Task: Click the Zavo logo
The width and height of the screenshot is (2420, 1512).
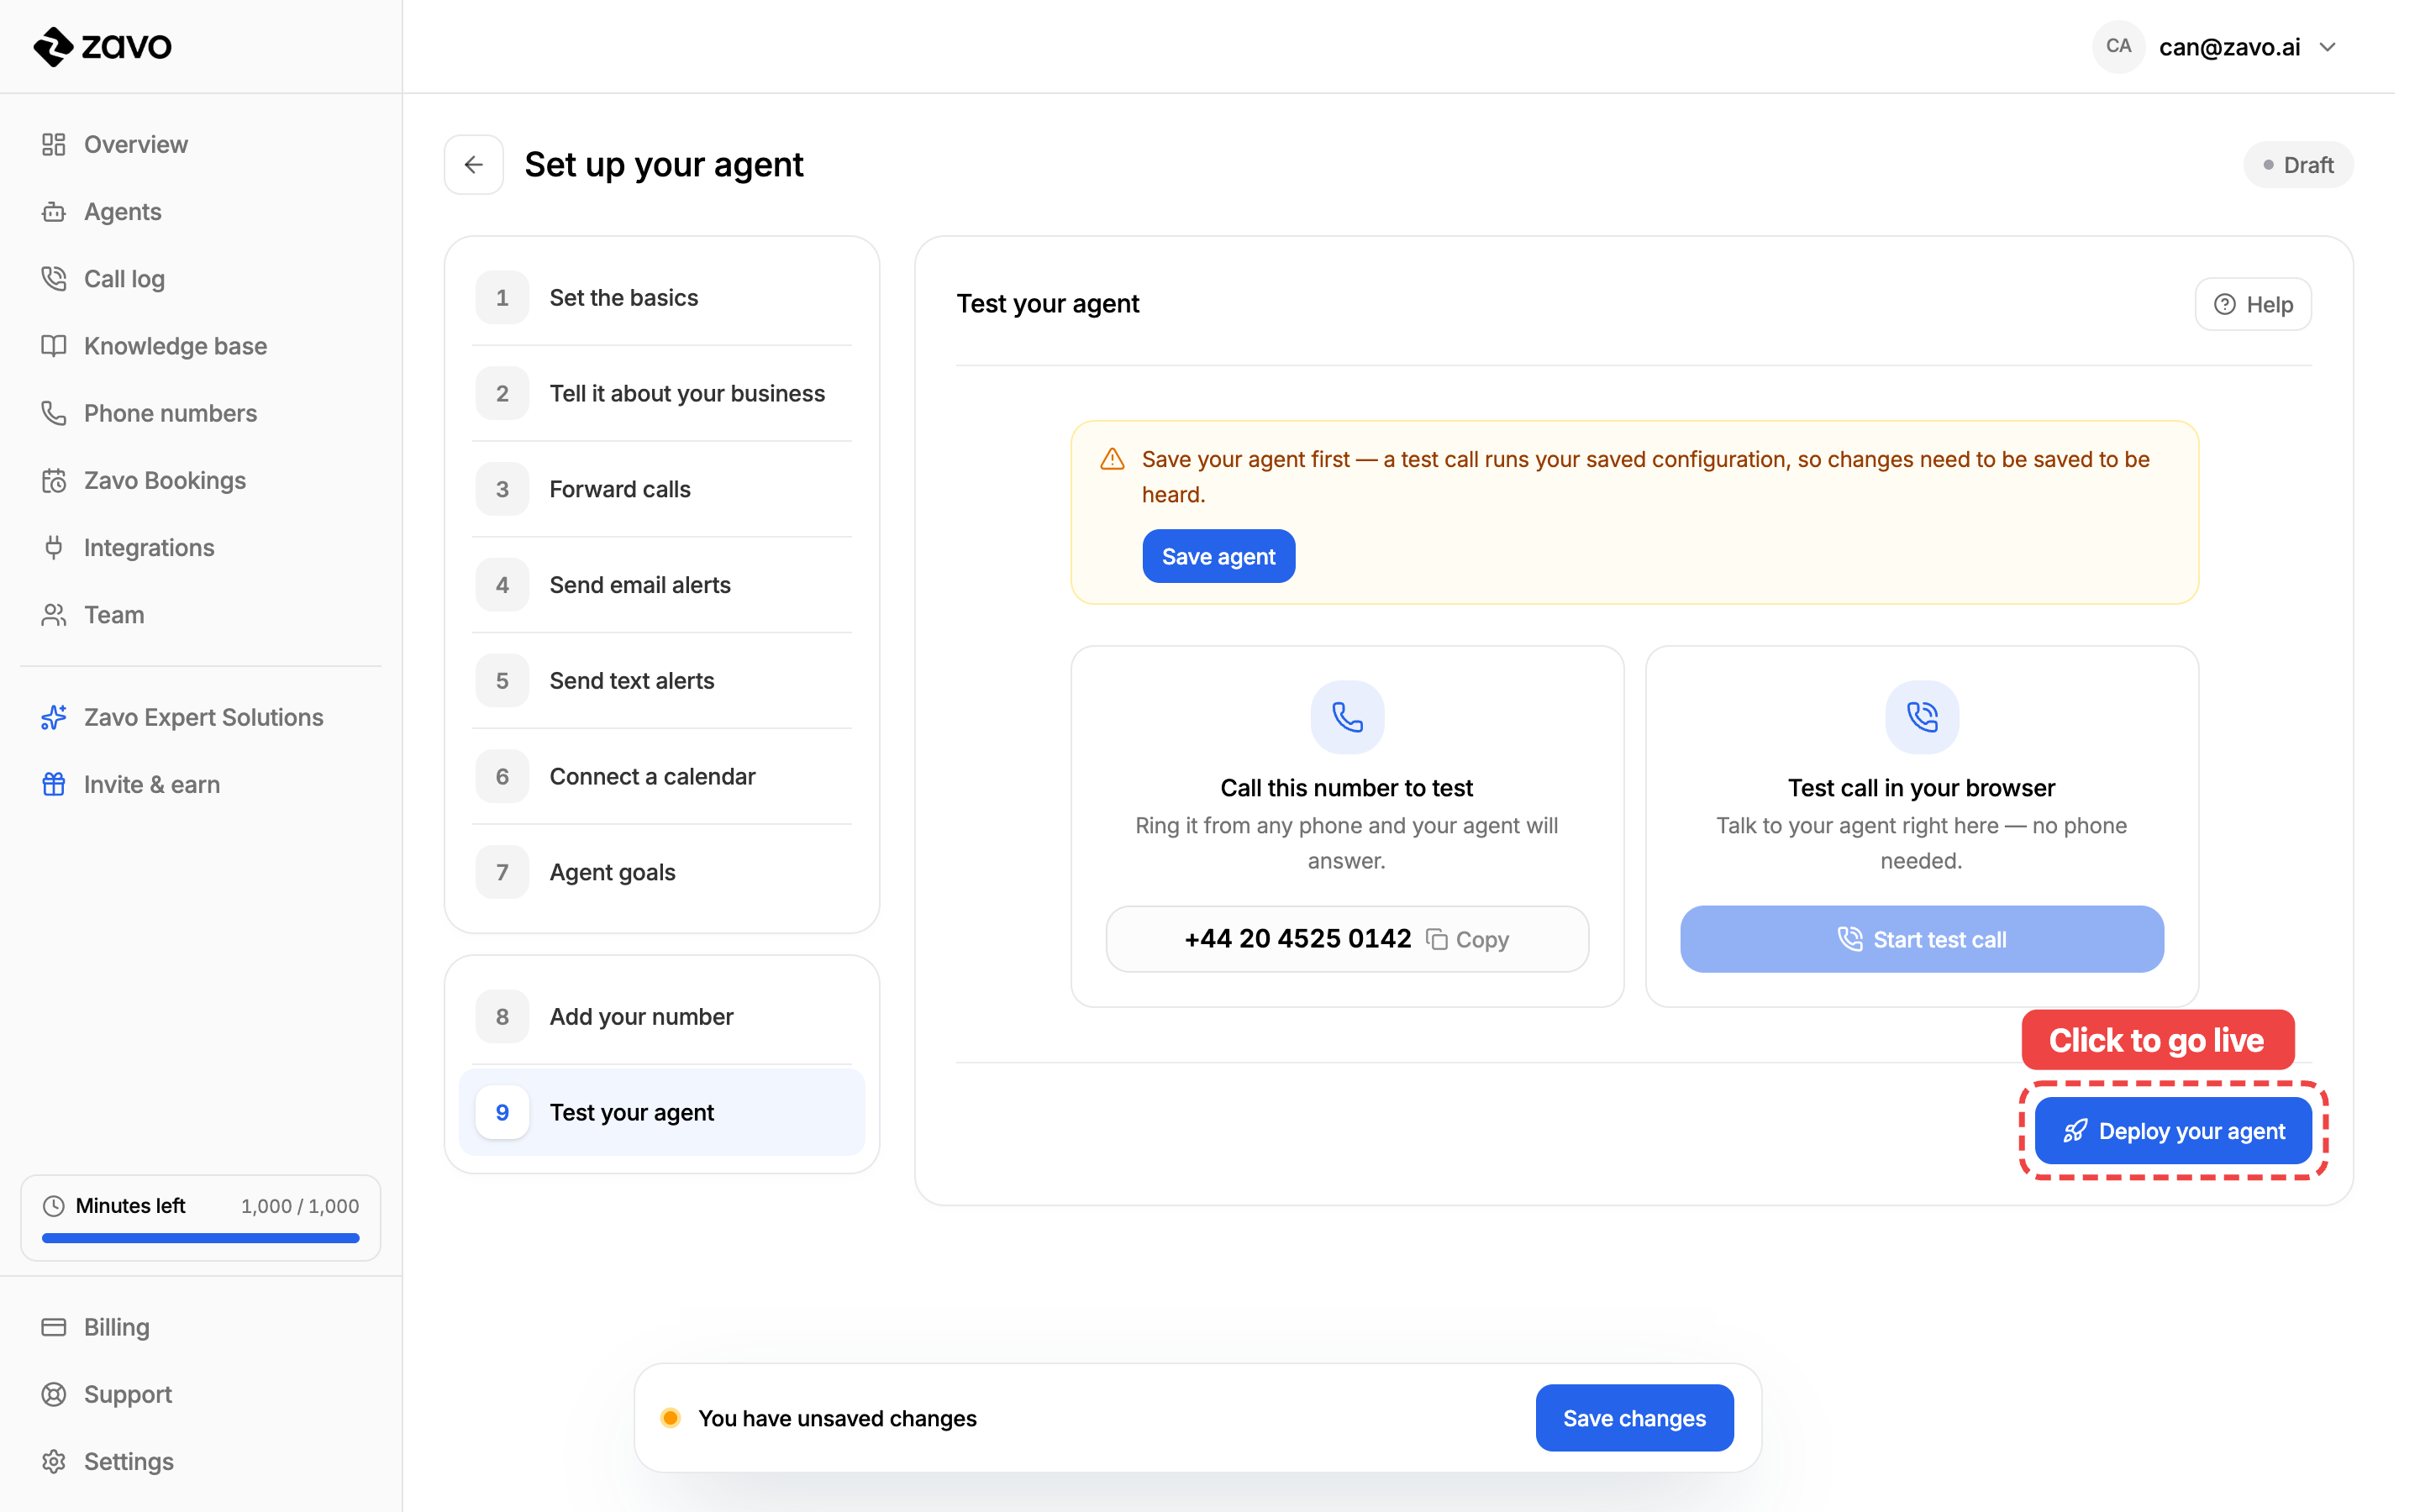Action: (102, 46)
